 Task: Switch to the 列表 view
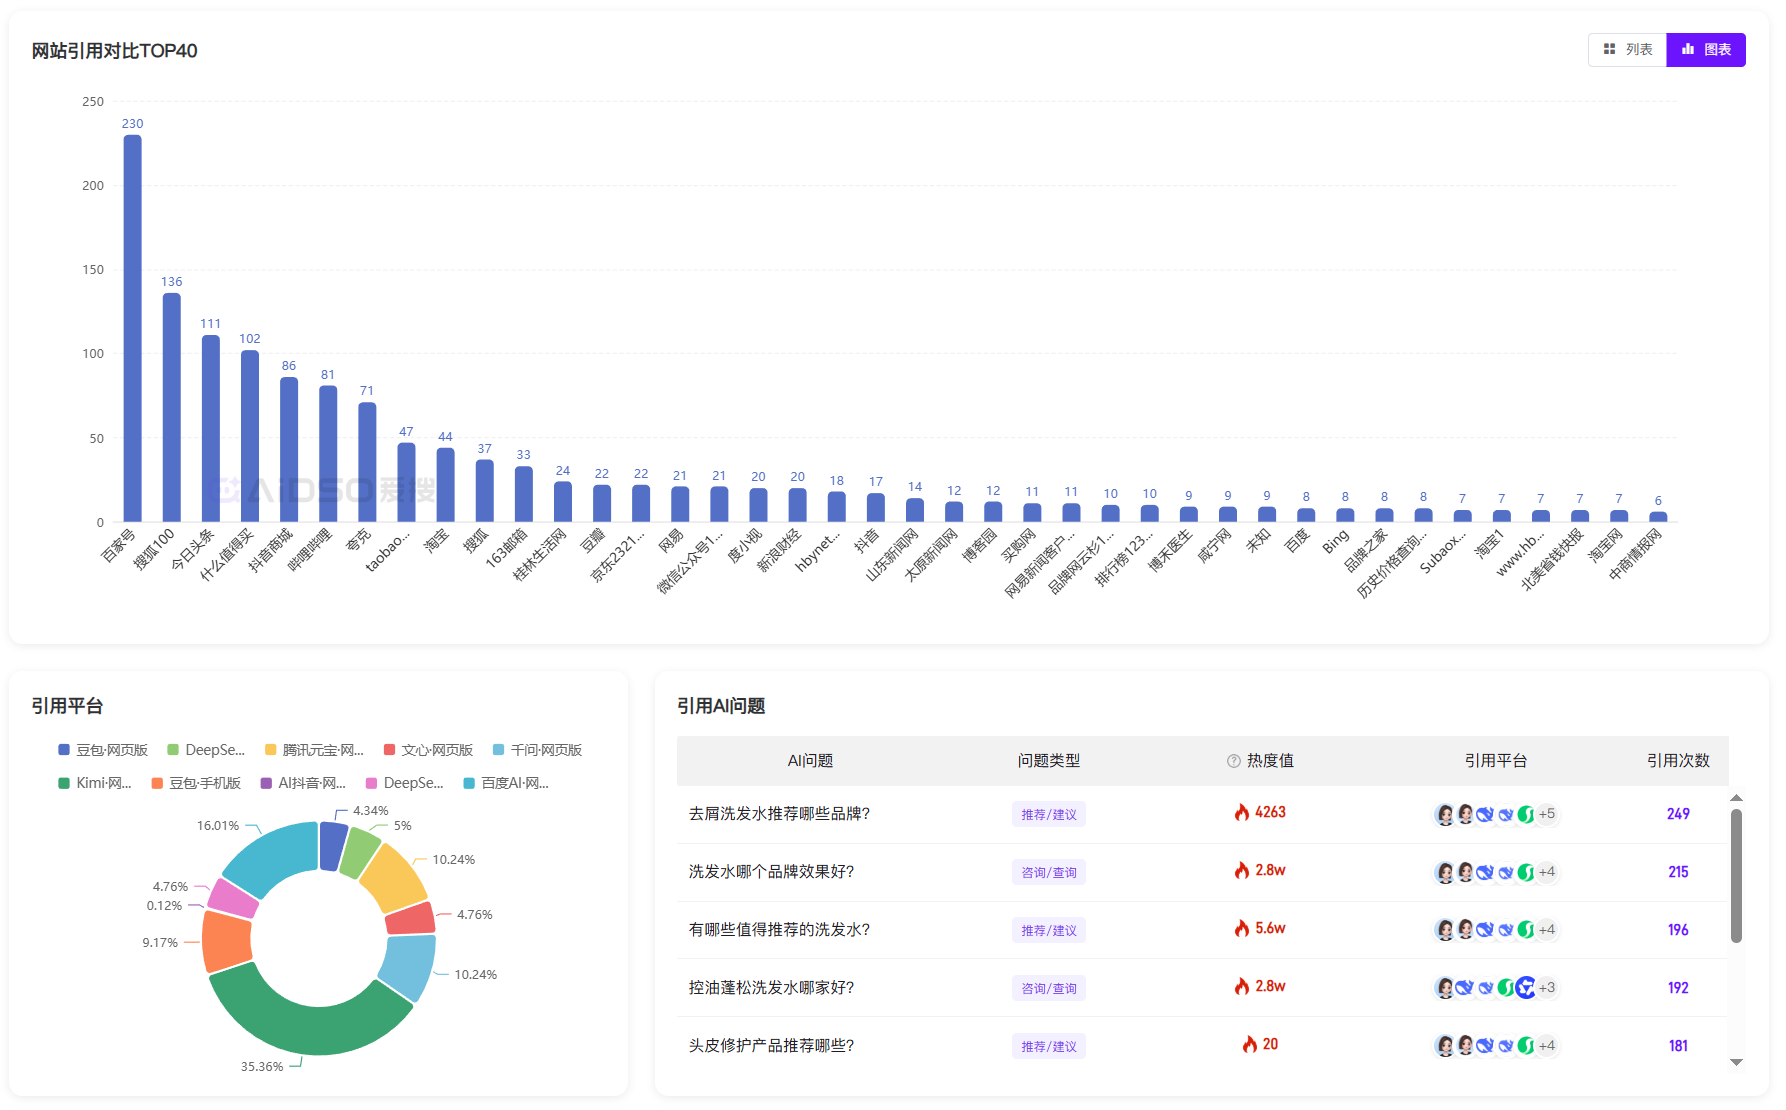coord(1628,50)
